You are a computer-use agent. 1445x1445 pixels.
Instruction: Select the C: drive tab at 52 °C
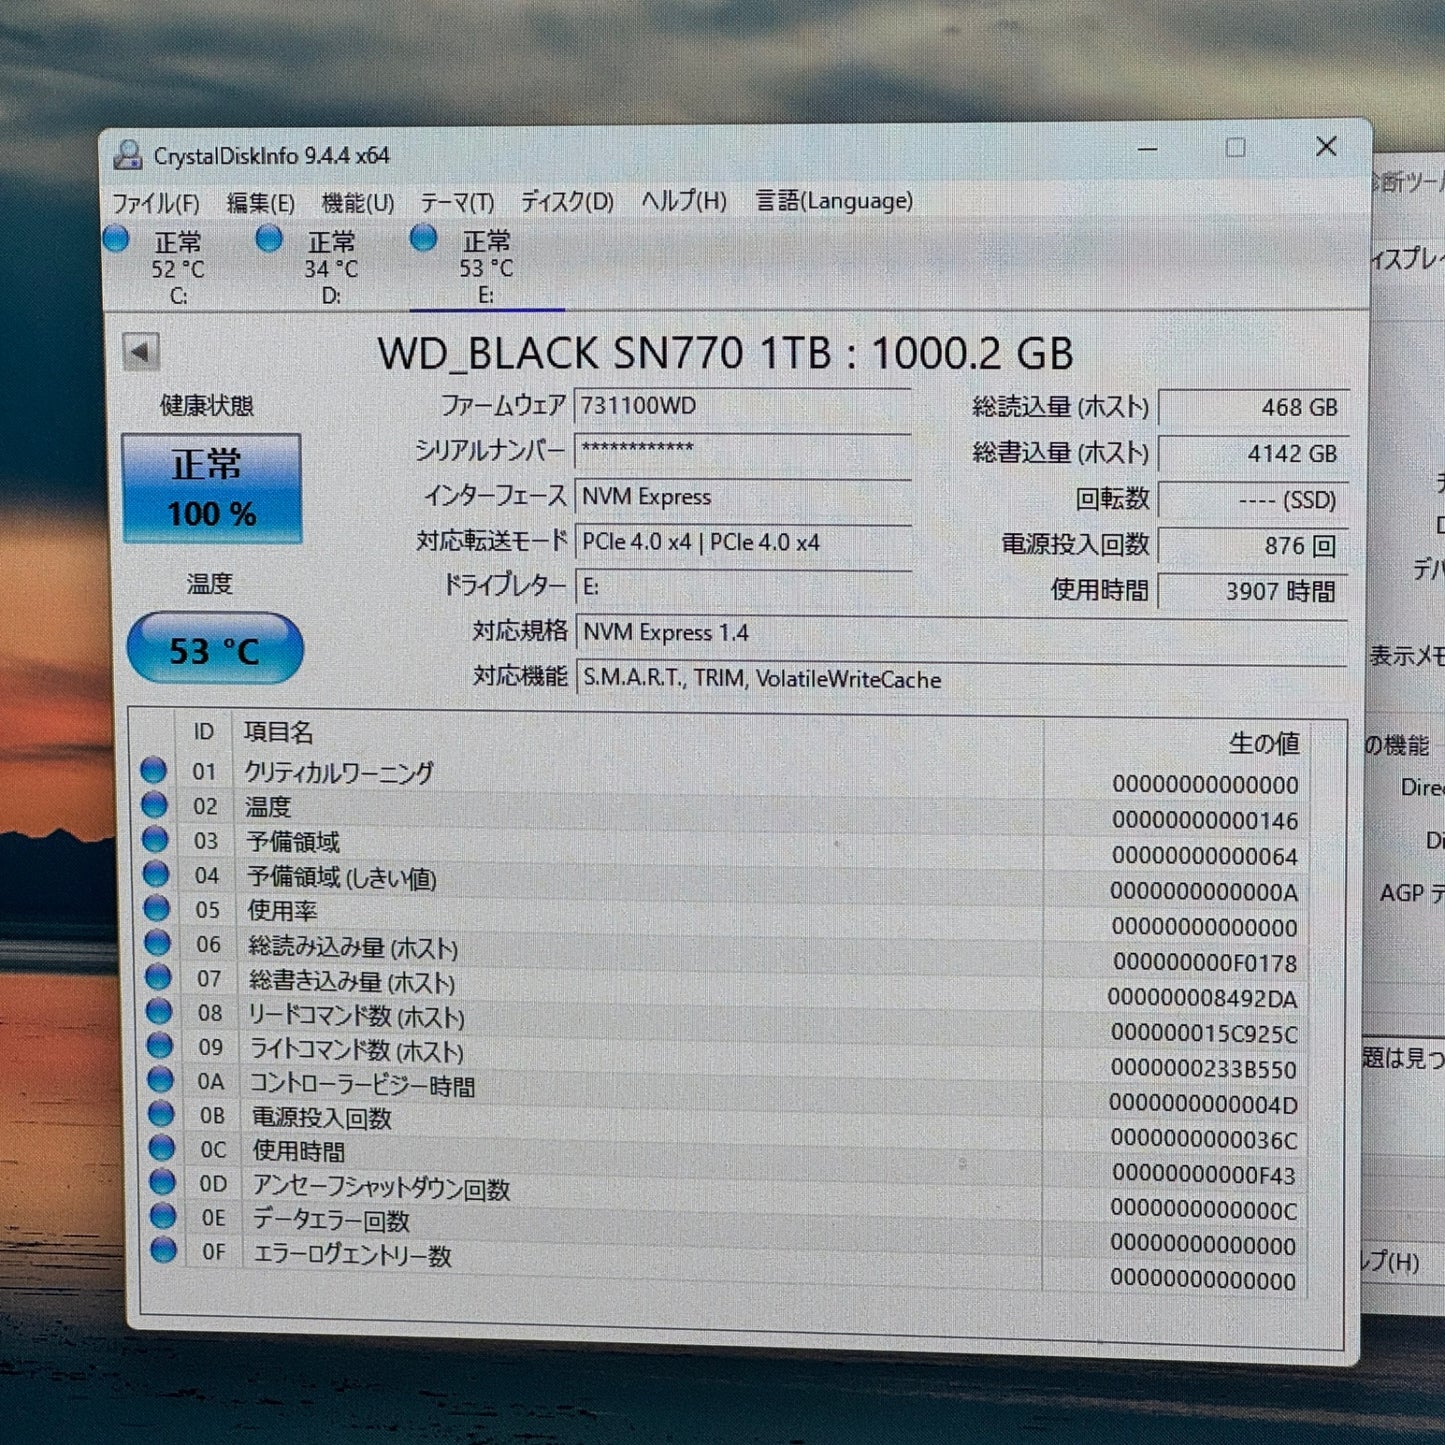(178, 267)
